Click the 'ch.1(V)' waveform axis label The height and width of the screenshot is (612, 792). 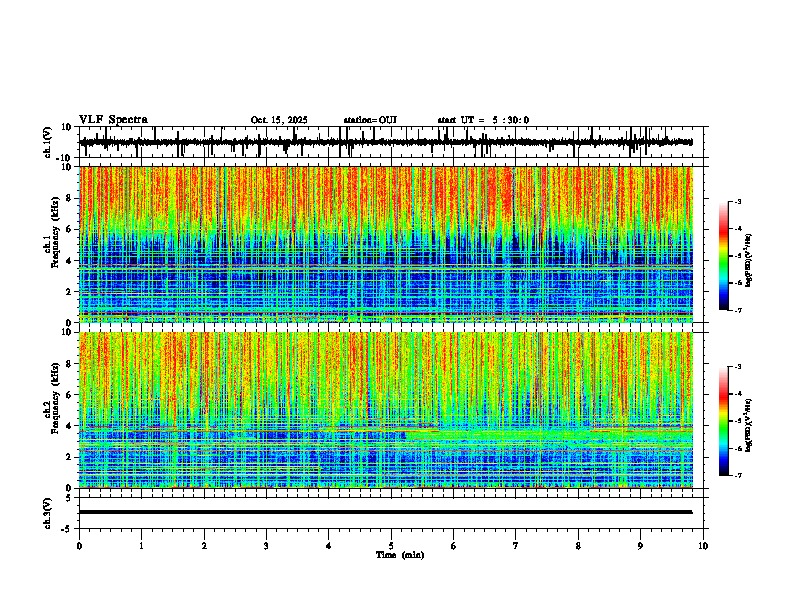(x=48, y=142)
